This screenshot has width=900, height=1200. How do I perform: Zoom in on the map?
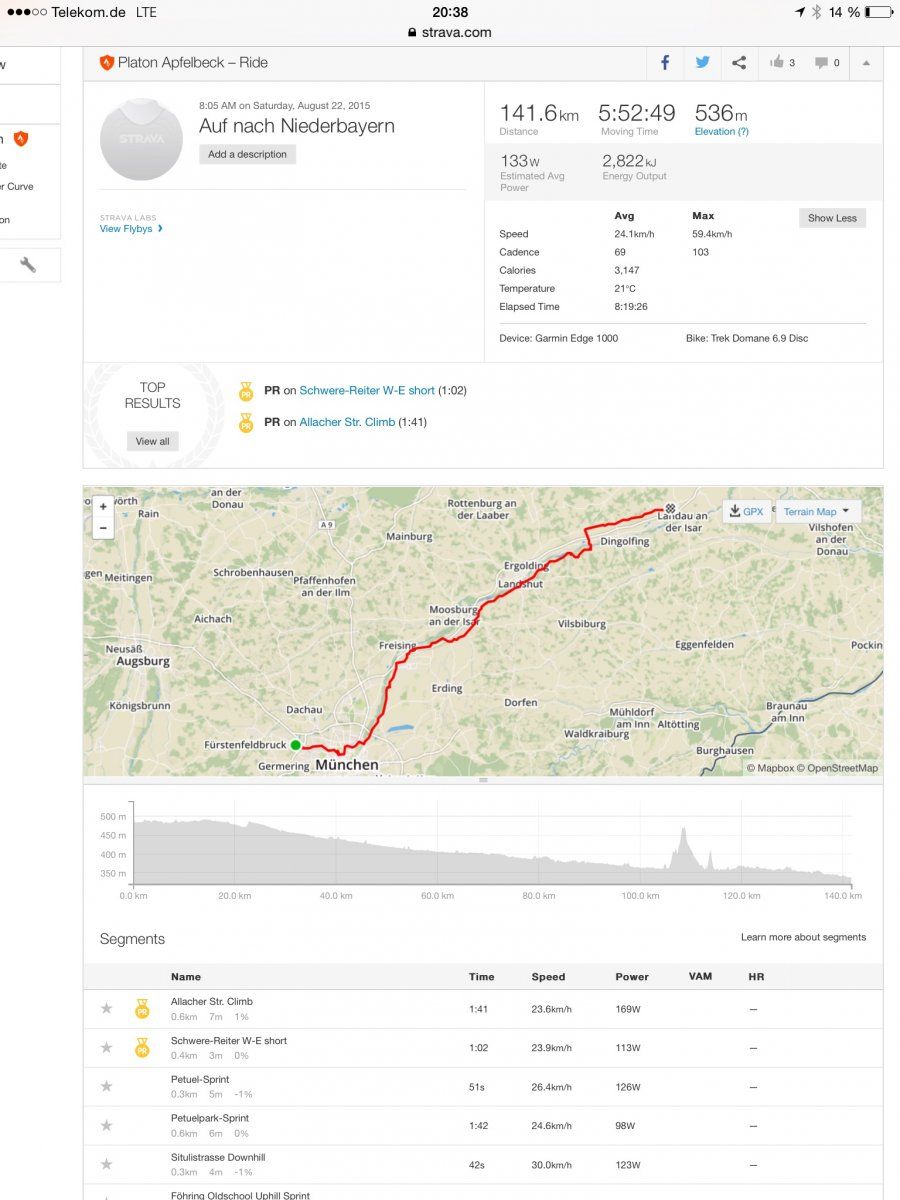click(103, 507)
